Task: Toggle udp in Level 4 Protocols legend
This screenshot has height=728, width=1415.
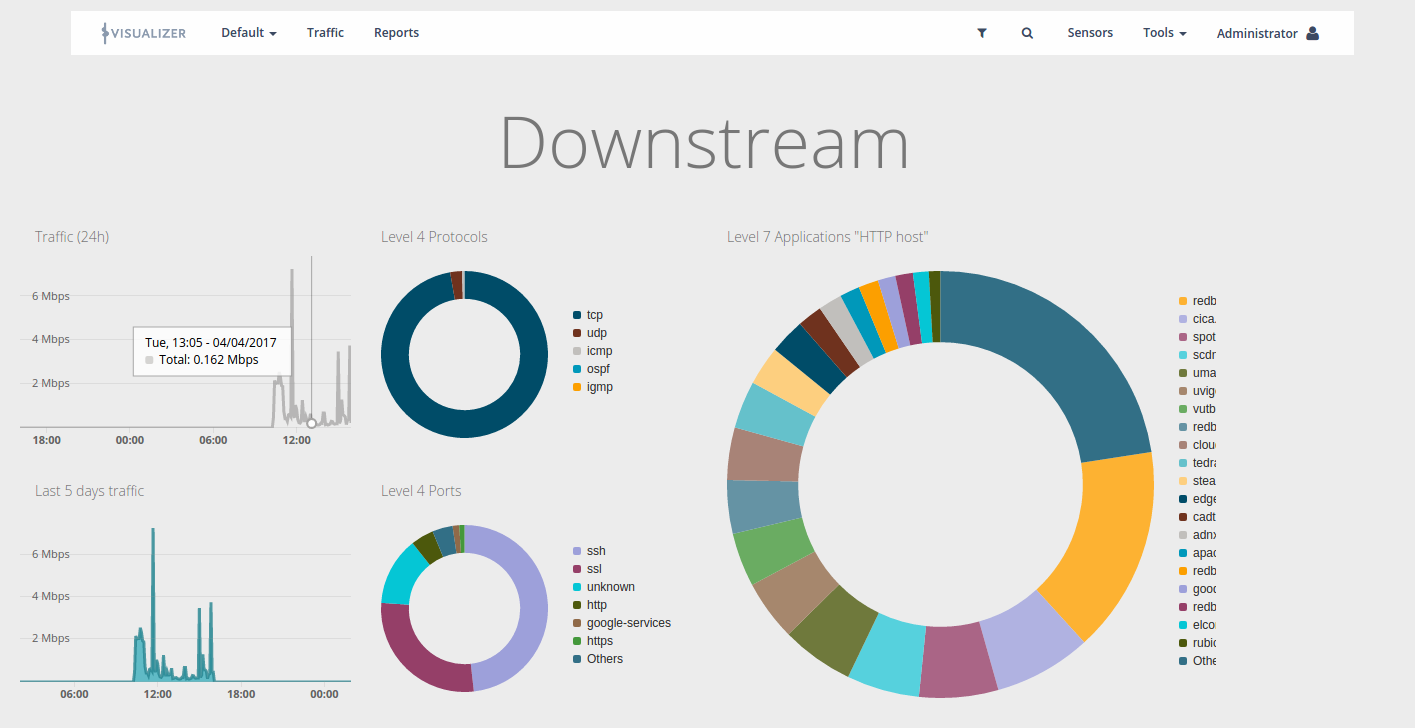Action: click(x=590, y=333)
